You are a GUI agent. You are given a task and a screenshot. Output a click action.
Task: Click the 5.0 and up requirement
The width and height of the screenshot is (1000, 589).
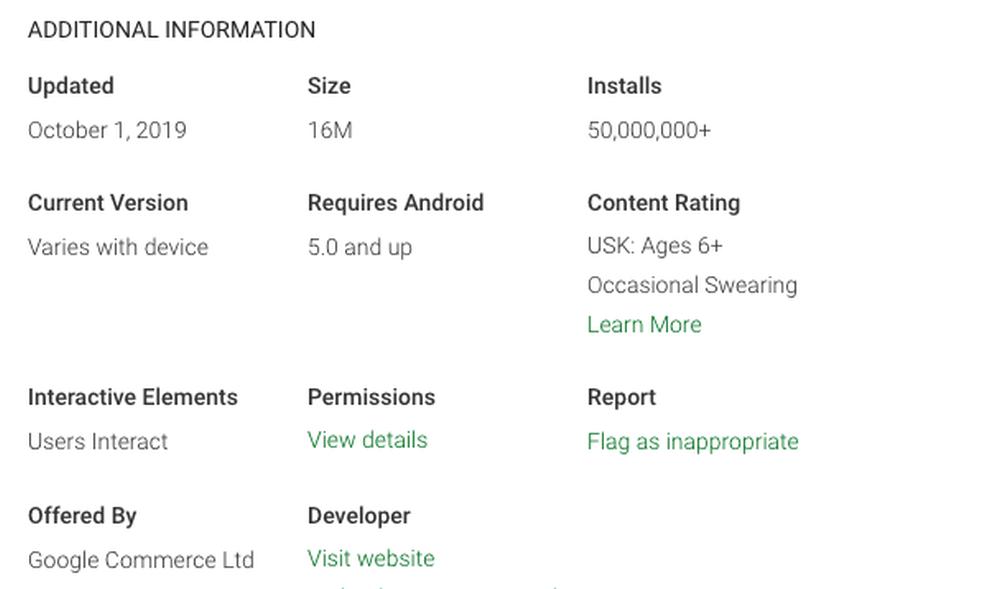360,248
